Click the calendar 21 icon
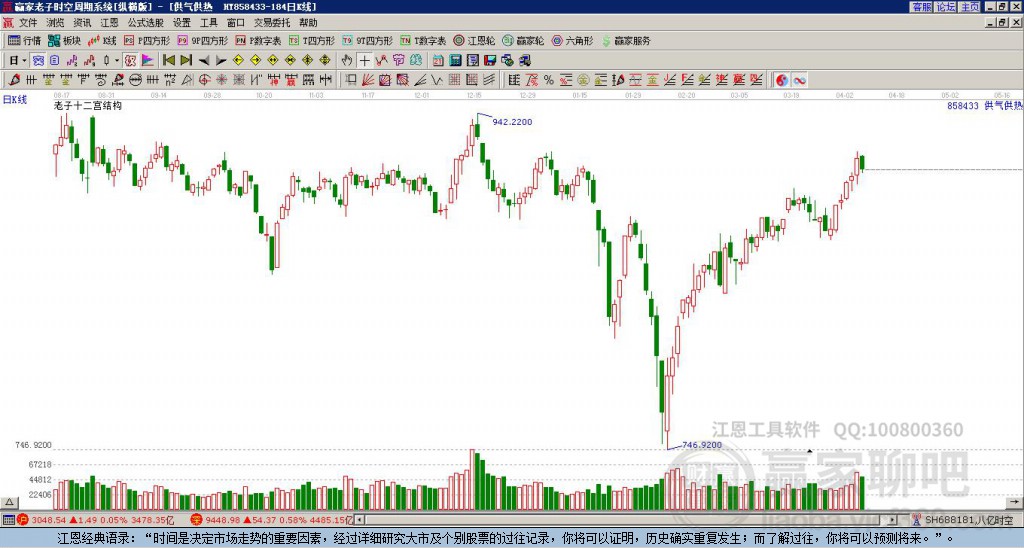Image resolution: width=1024 pixels, height=548 pixels. [x=438, y=61]
